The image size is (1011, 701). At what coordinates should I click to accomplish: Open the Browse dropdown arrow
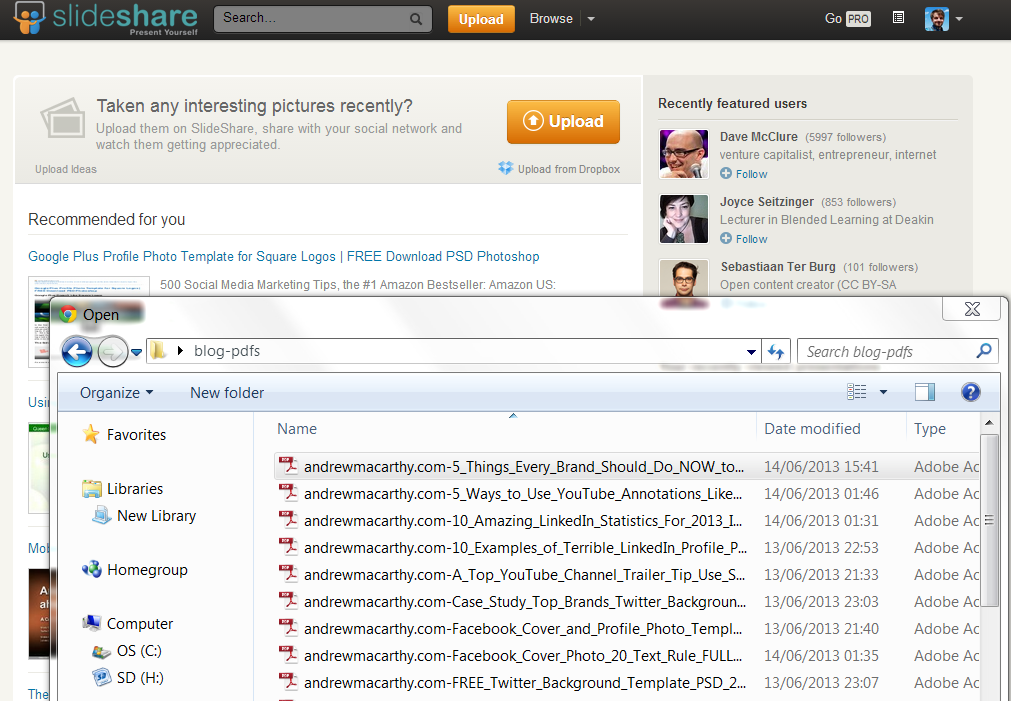coord(591,19)
